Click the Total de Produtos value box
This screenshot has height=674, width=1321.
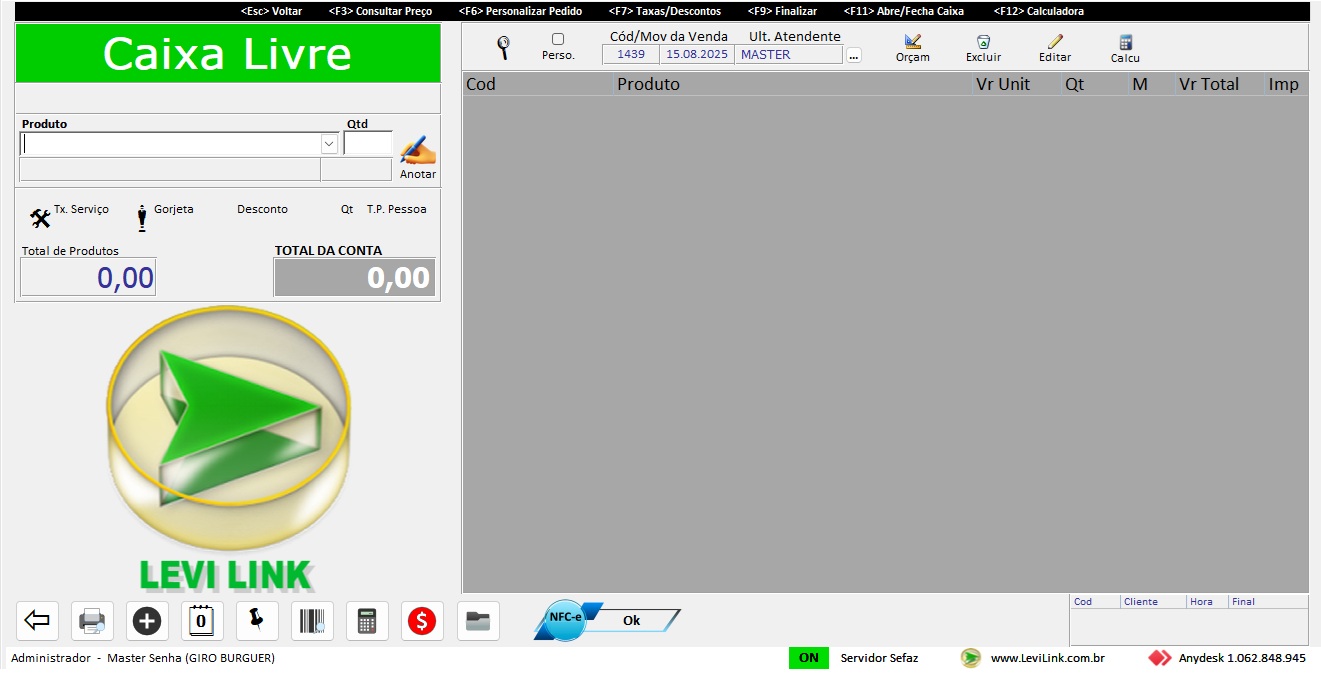pyautogui.click(x=88, y=277)
